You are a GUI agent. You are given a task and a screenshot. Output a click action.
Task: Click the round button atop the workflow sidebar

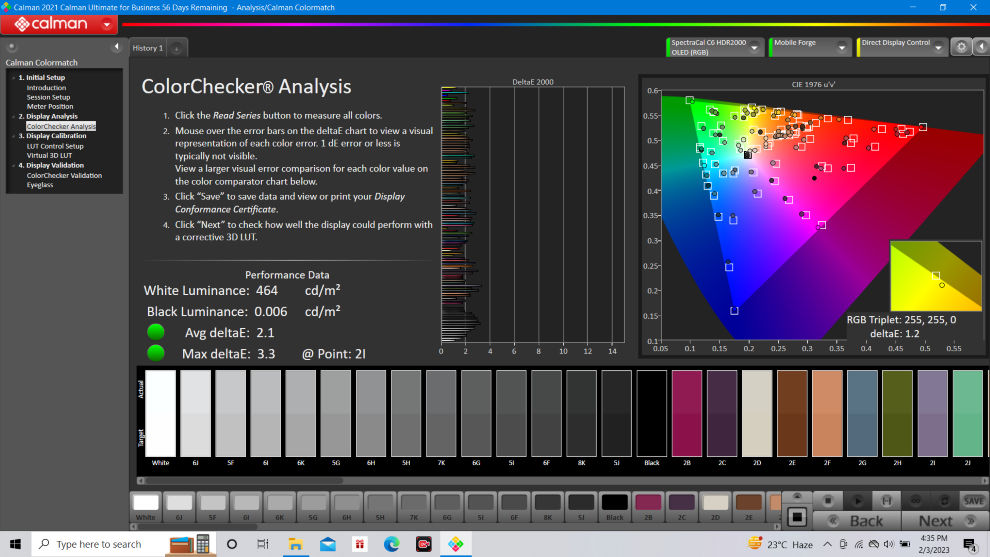click(x=11, y=47)
